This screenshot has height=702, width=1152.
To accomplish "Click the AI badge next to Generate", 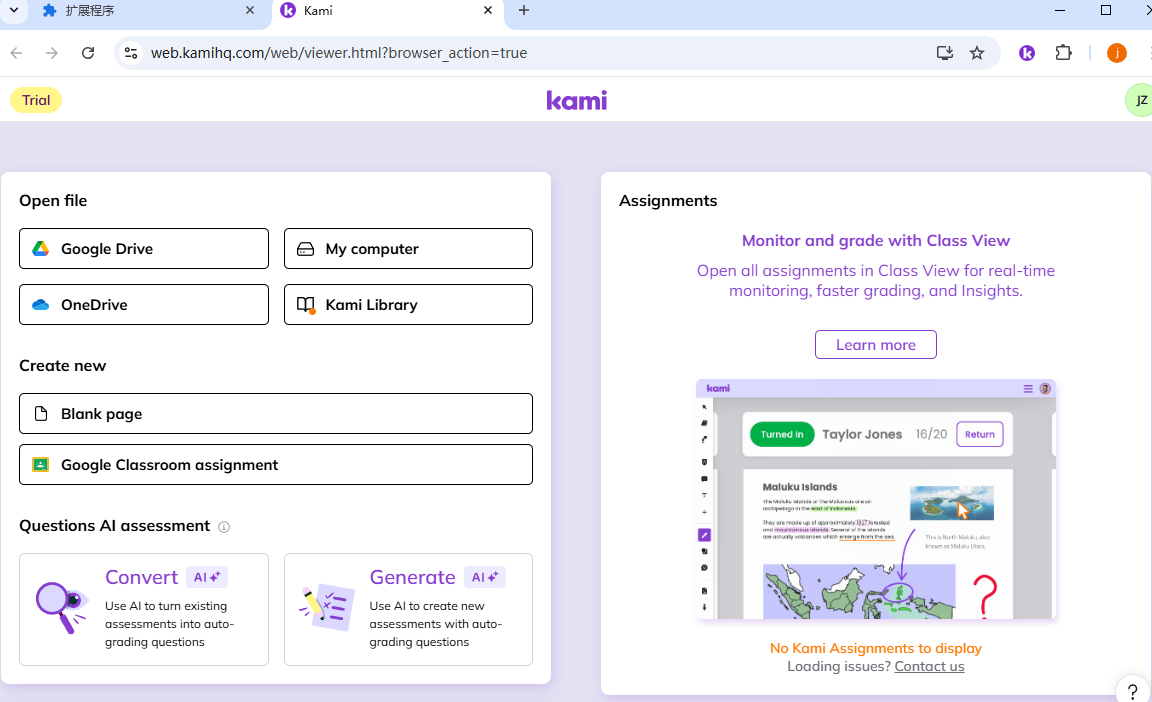I will point(485,577).
